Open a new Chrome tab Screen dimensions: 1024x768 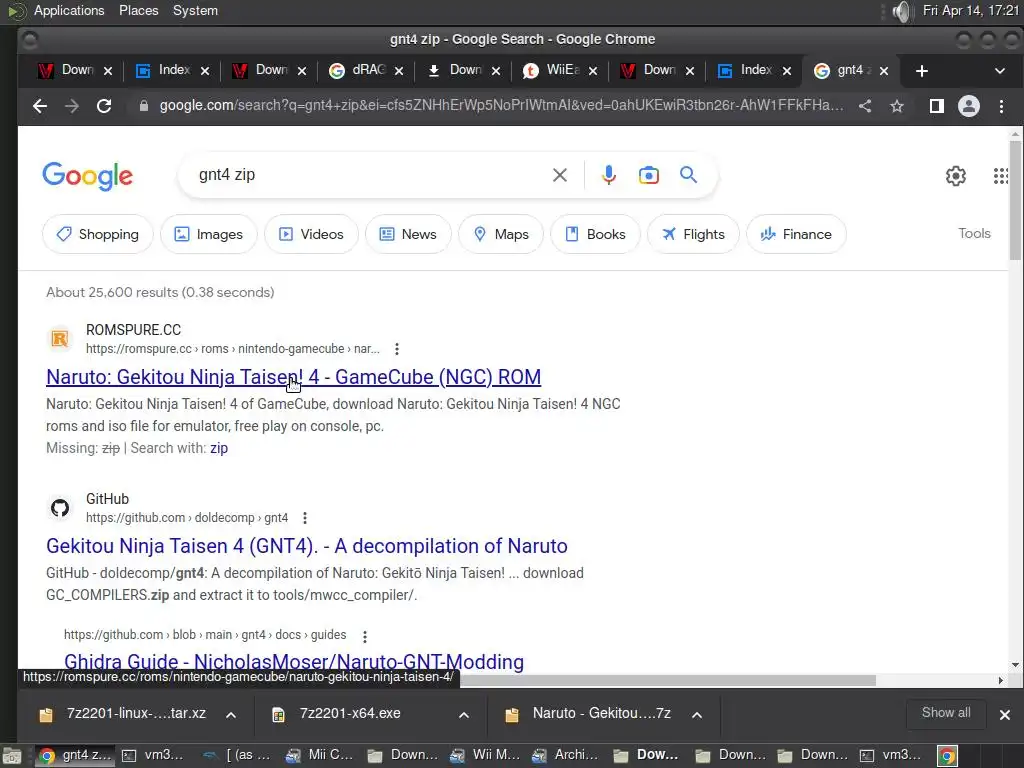coord(921,71)
